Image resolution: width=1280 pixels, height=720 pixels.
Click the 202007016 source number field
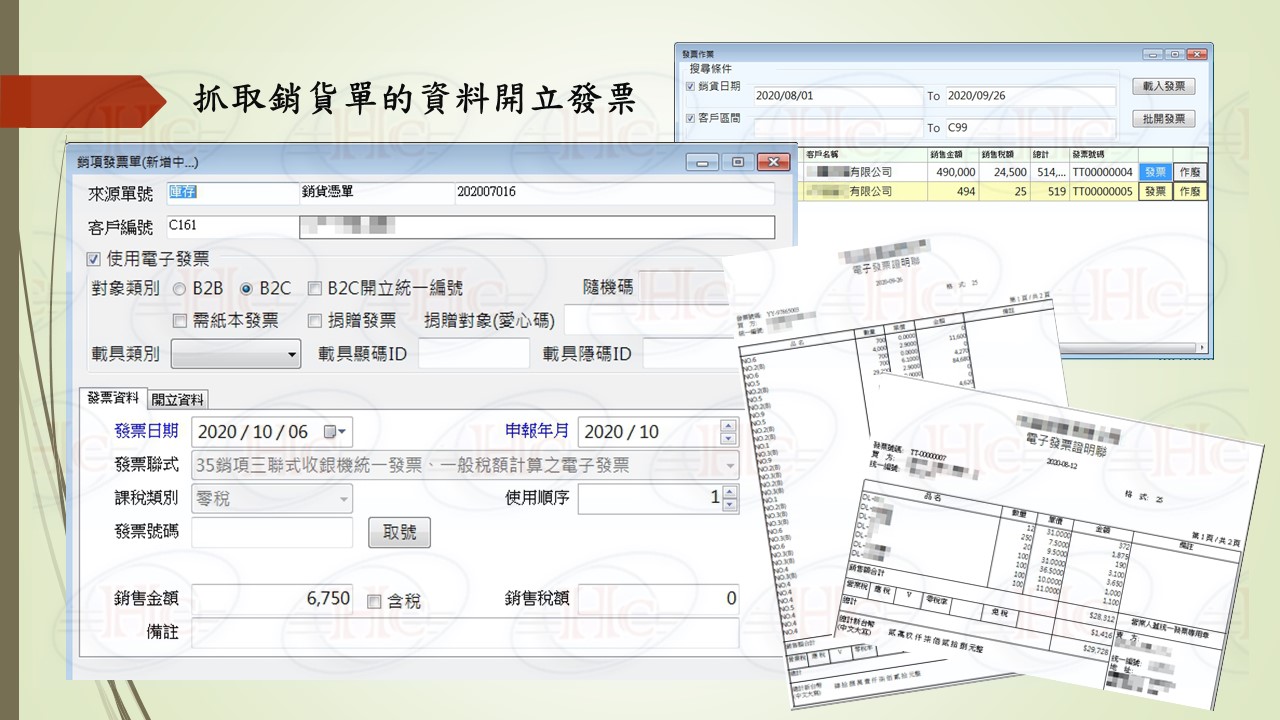point(614,192)
